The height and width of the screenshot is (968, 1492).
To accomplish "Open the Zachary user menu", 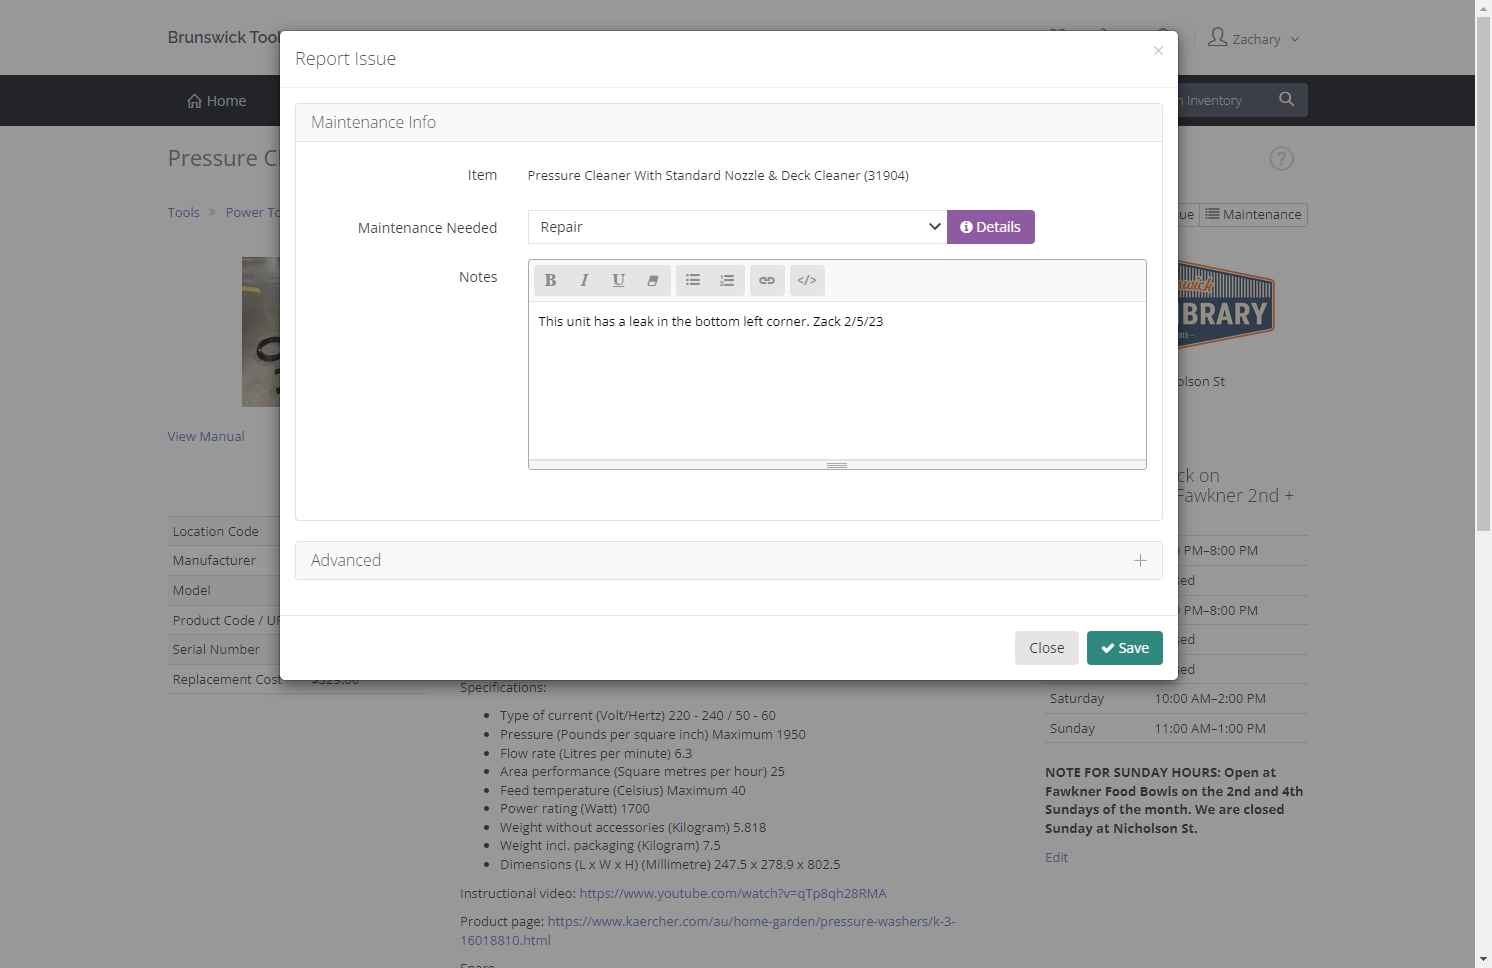I will click(x=1254, y=39).
